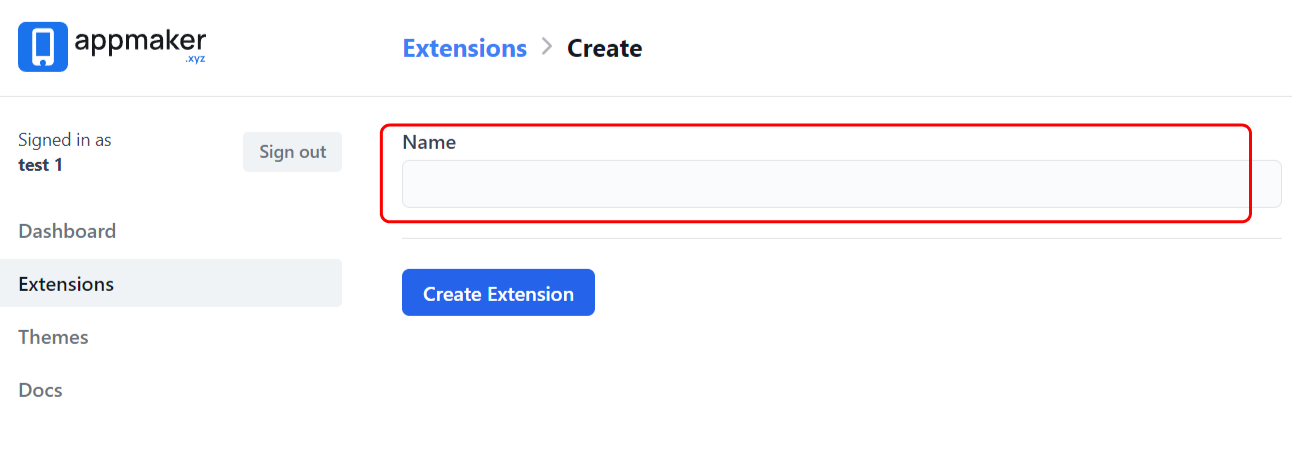Screen dimensions: 1292x465
Task: Open the Docs sidebar item
Action: (41, 390)
